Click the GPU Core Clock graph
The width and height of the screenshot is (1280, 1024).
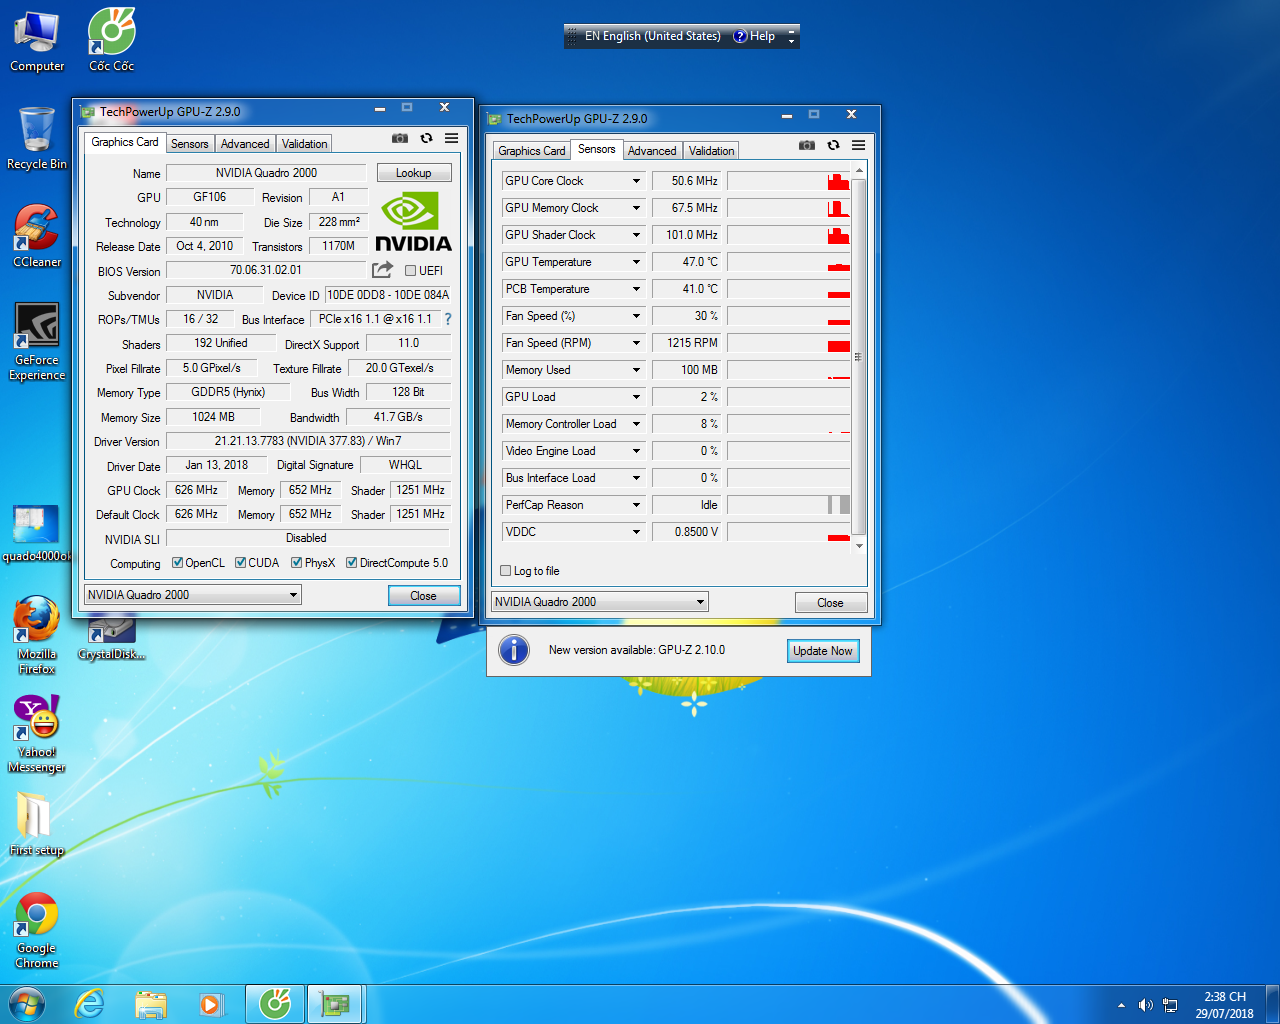[x=788, y=181]
